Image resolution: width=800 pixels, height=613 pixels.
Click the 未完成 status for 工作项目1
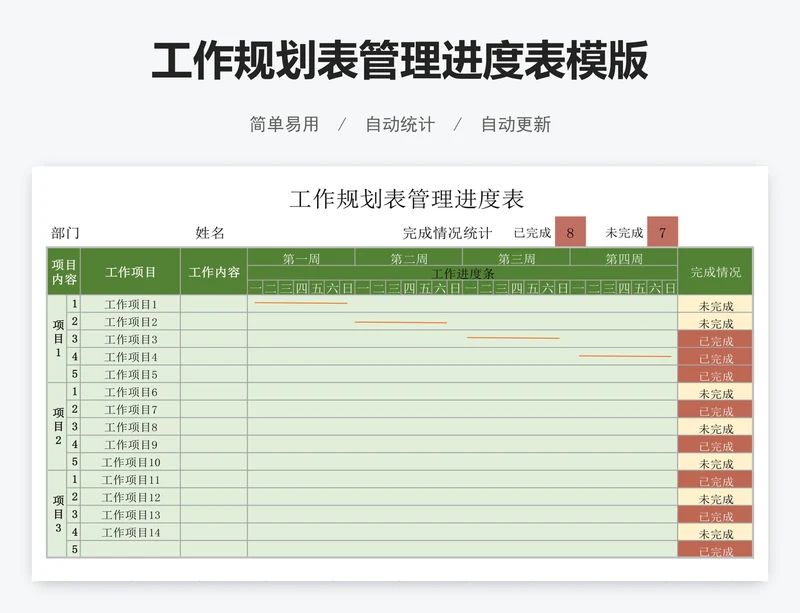[x=715, y=305]
